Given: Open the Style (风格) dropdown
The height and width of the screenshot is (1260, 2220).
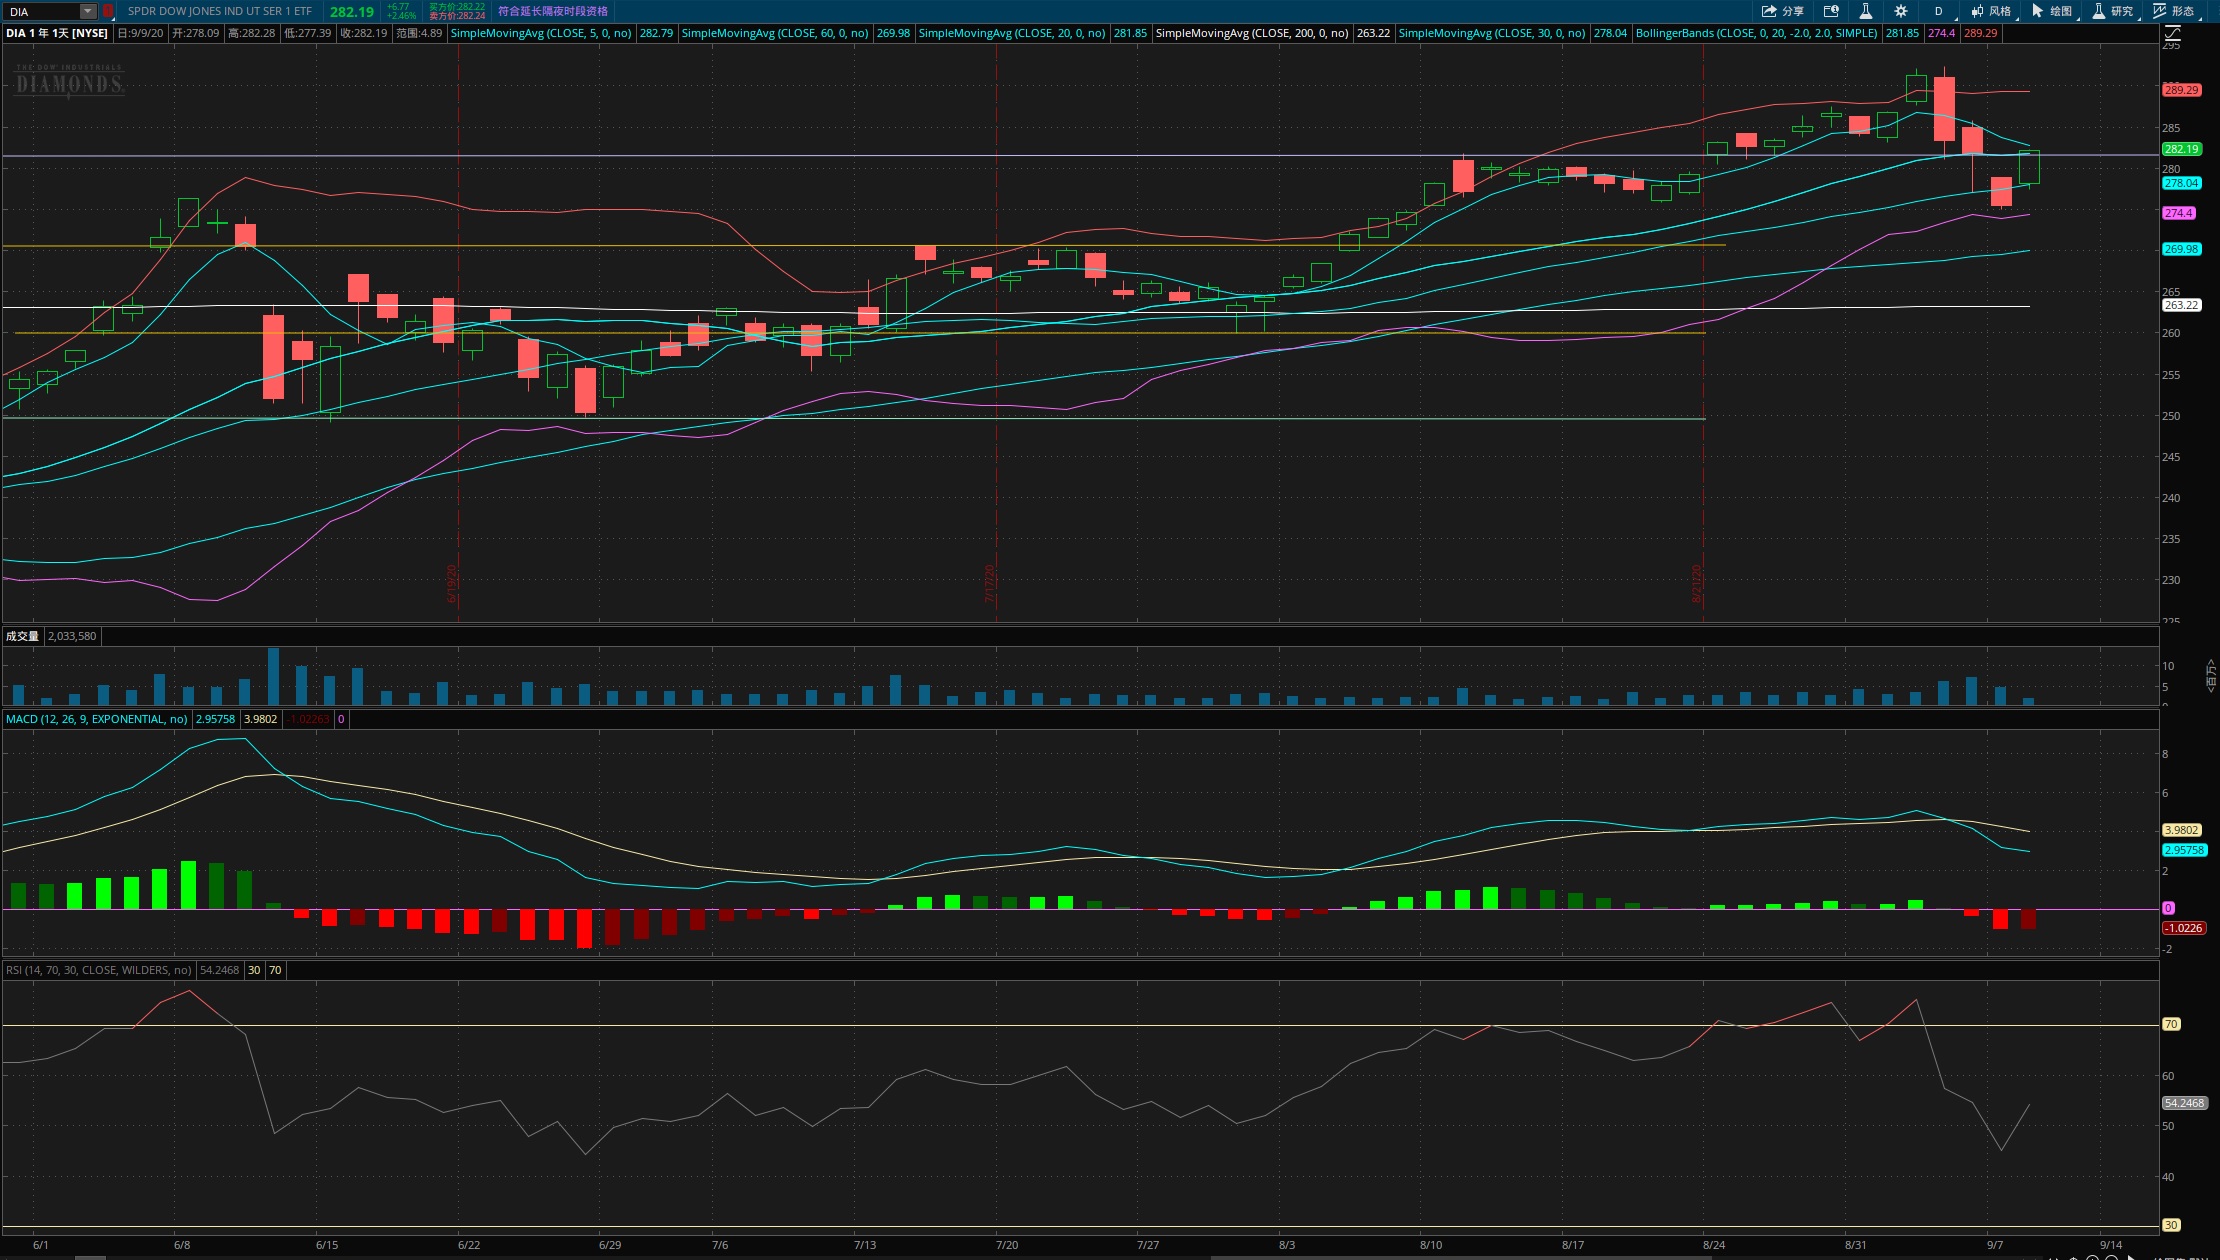Looking at the screenshot, I should pos(1993,11).
